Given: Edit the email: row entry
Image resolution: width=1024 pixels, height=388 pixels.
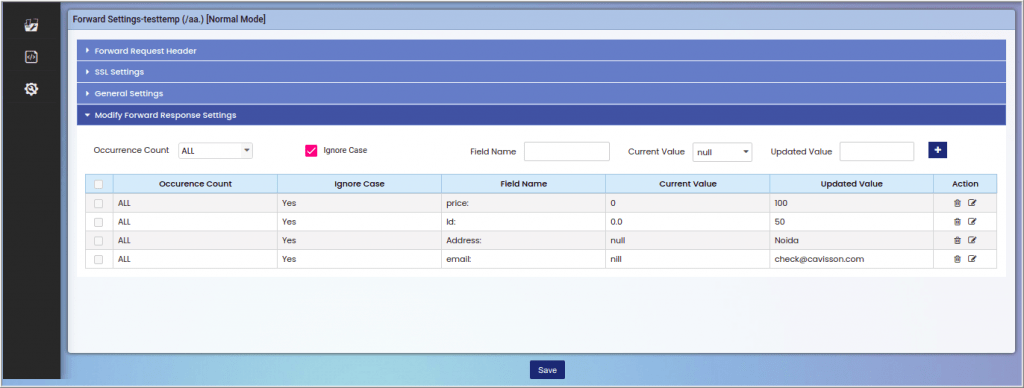Looking at the screenshot, I should (972, 259).
